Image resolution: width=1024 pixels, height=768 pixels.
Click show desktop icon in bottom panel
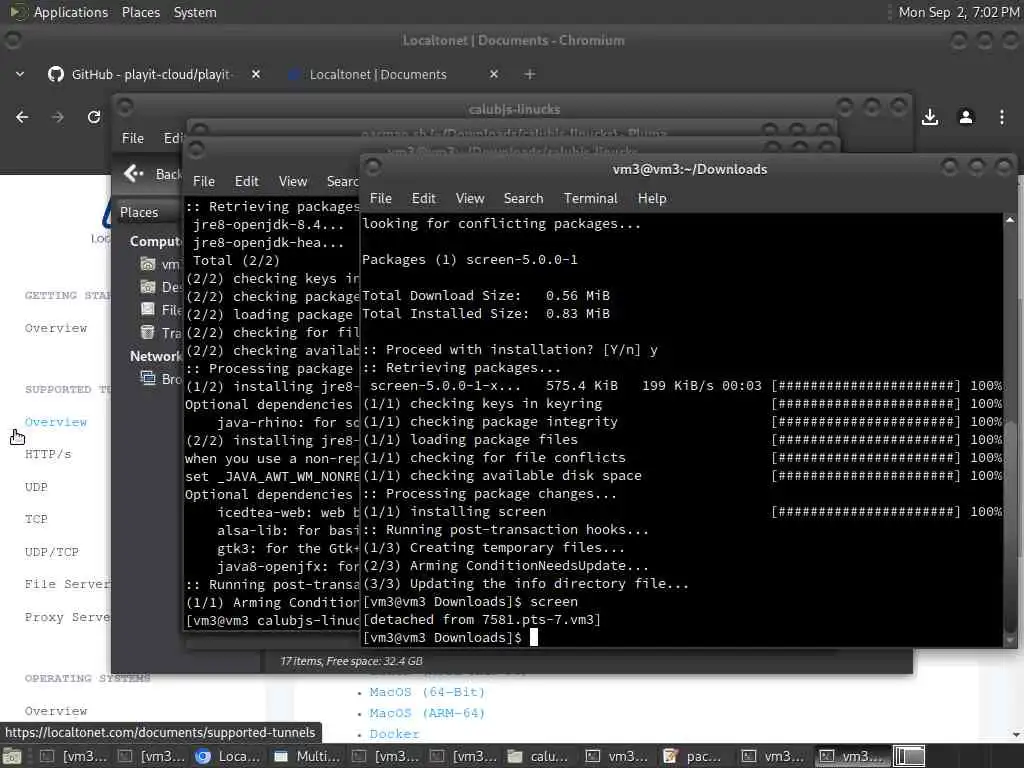tap(12, 756)
